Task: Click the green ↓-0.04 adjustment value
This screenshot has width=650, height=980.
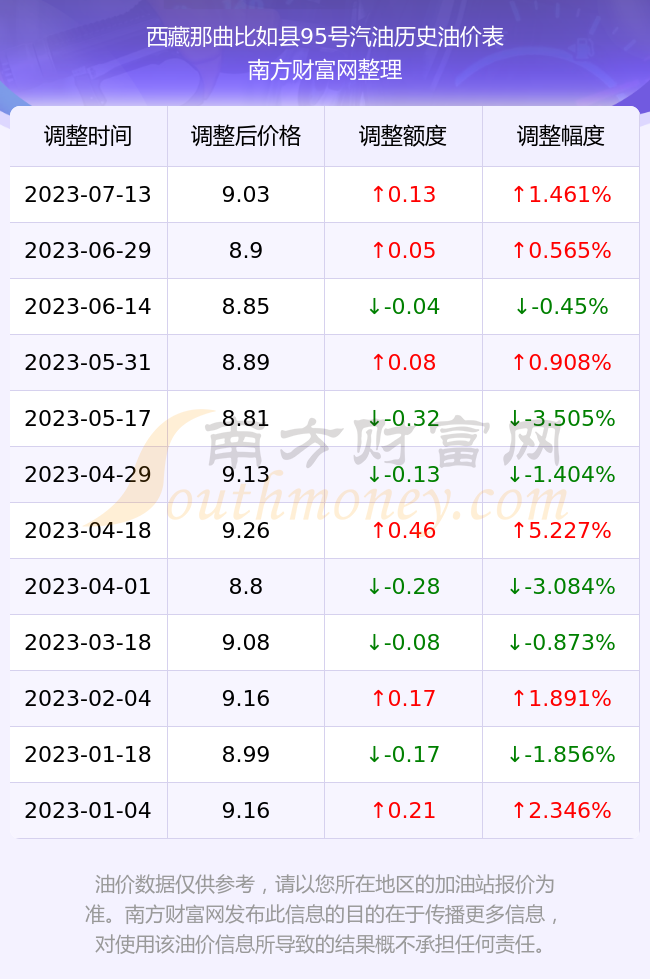Action: tap(403, 306)
